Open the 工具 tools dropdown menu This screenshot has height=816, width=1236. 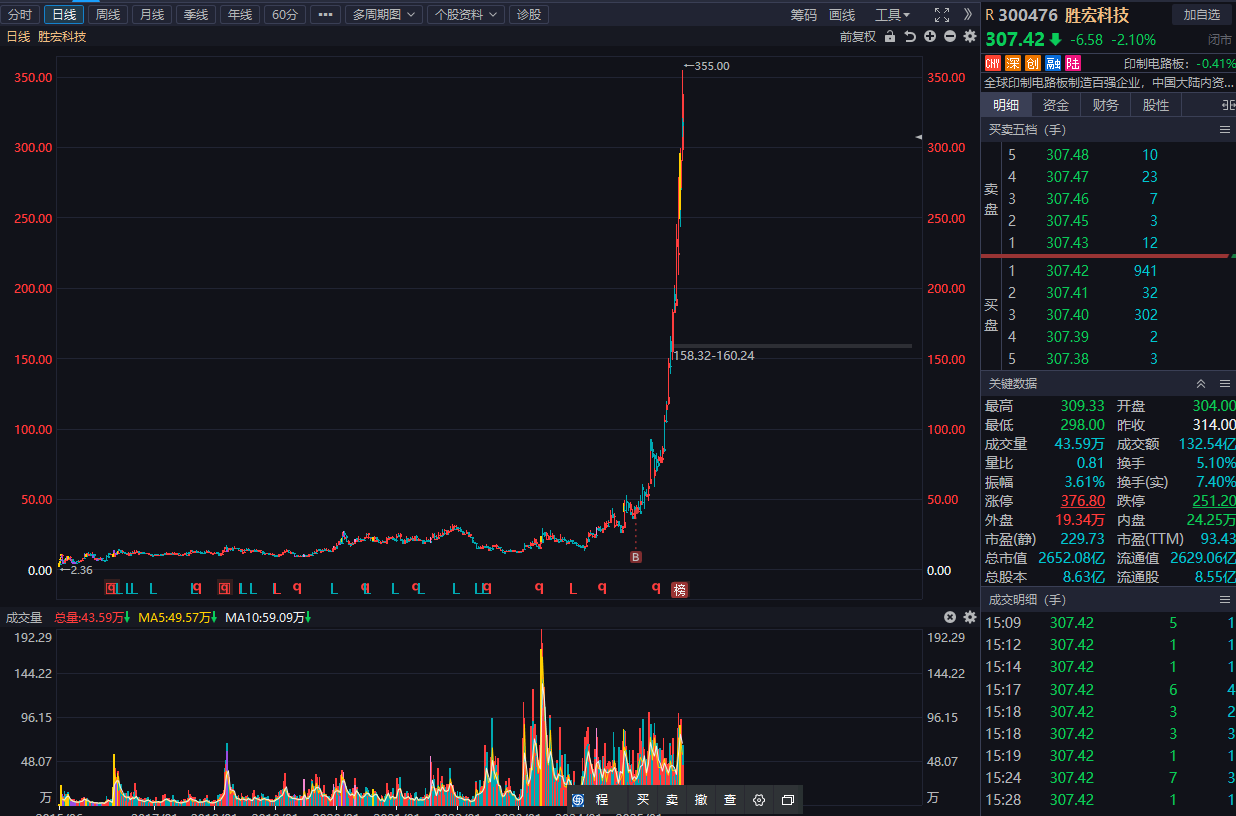[892, 15]
